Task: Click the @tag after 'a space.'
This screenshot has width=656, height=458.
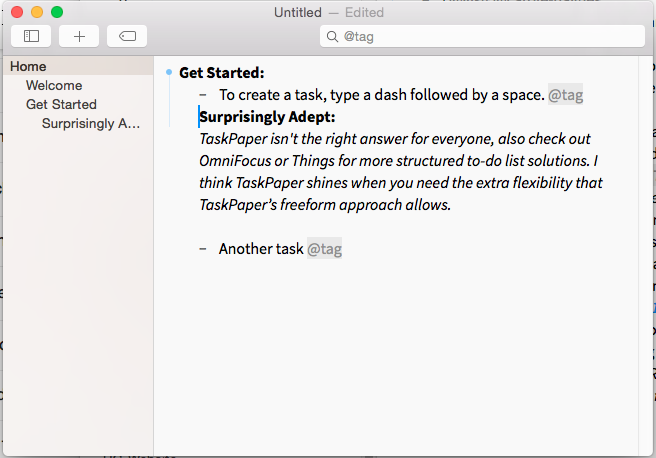Action: pyautogui.click(x=566, y=95)
